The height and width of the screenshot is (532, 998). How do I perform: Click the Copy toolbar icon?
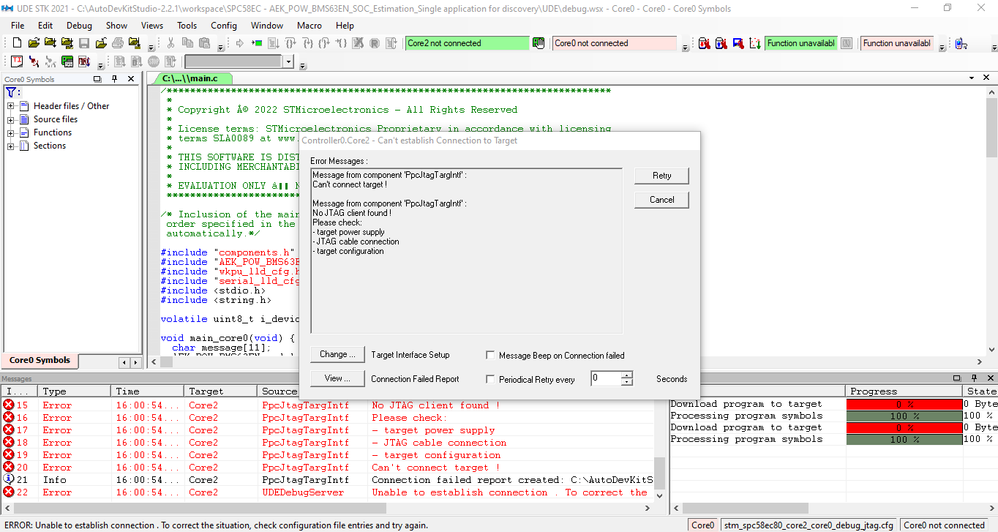click(x=187, y=43)
